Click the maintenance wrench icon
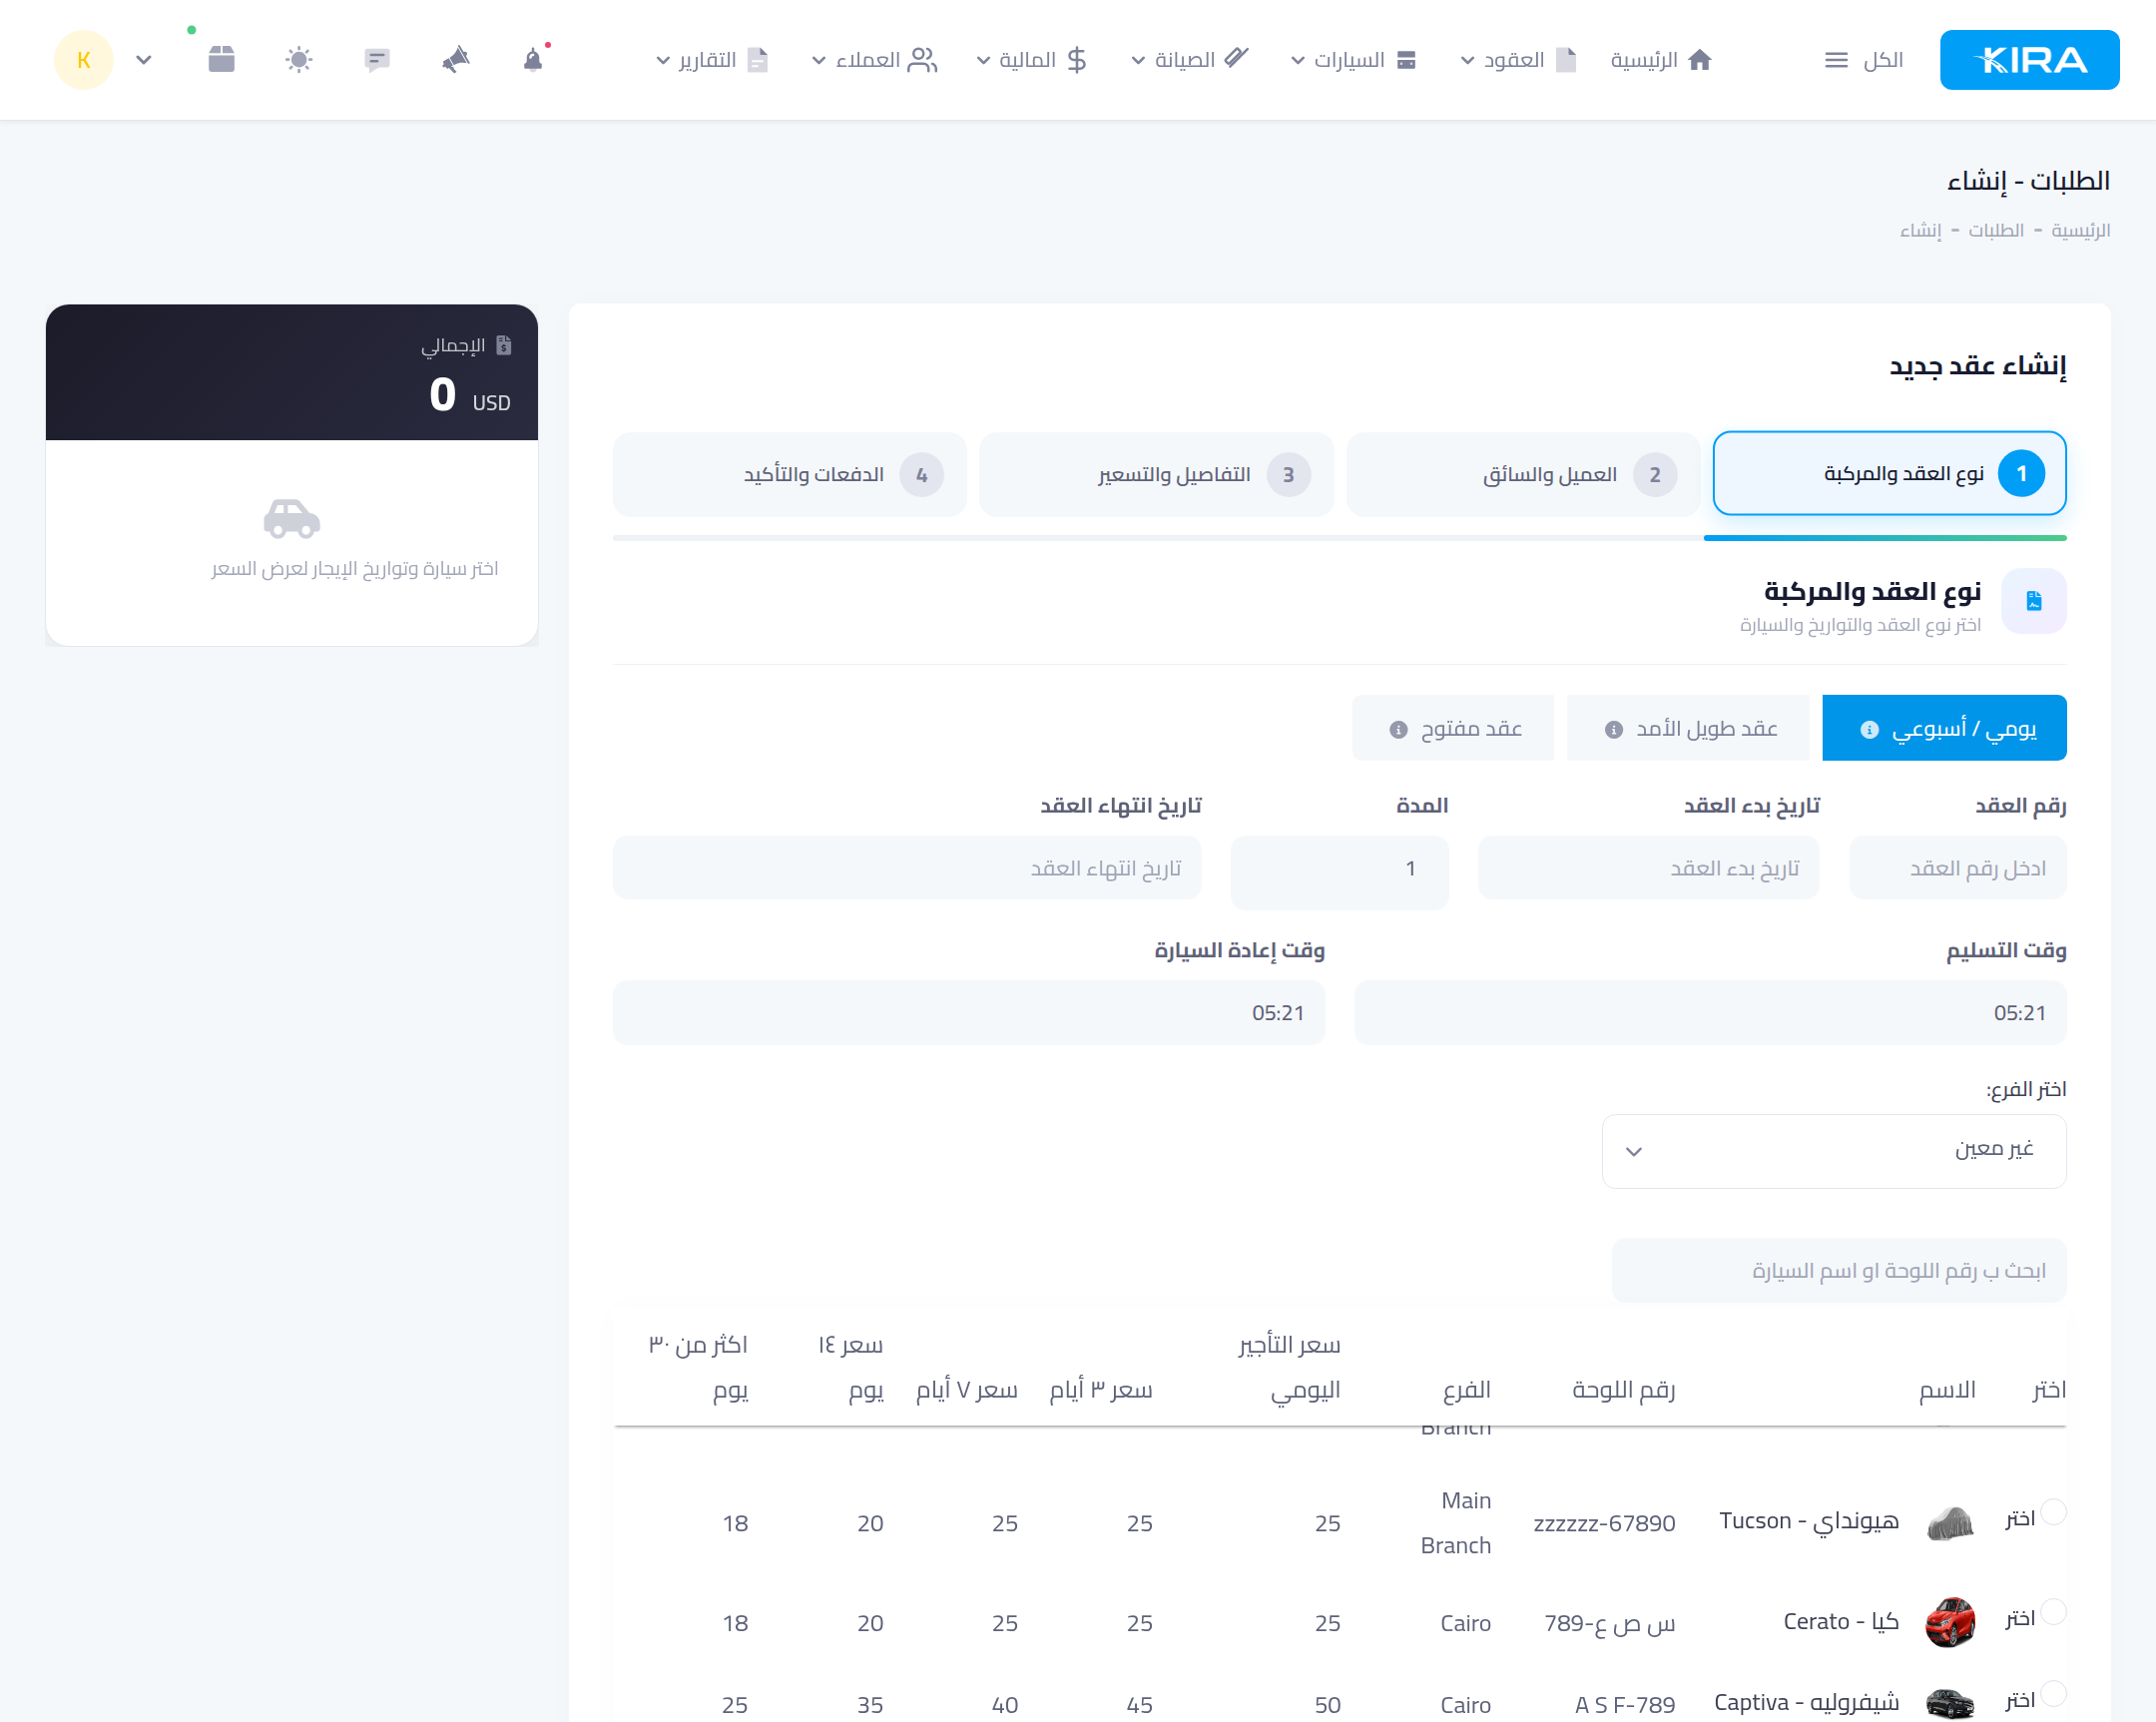 pos(1237,57)
